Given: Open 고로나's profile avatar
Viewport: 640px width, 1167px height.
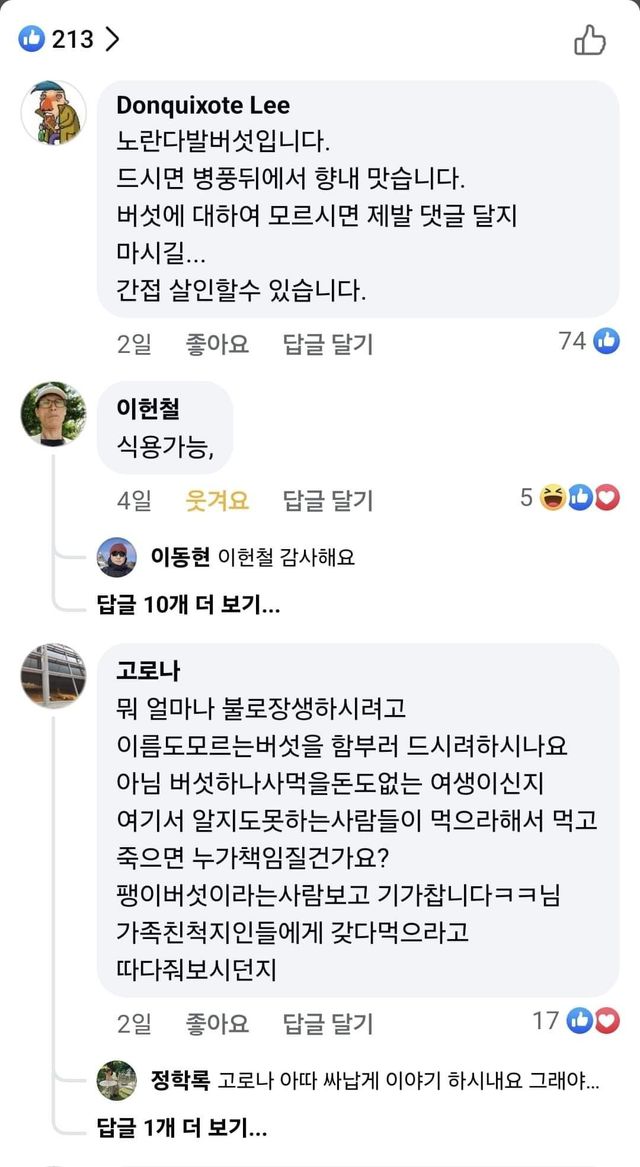Looking at the screenshot, I should pos(53,676).
